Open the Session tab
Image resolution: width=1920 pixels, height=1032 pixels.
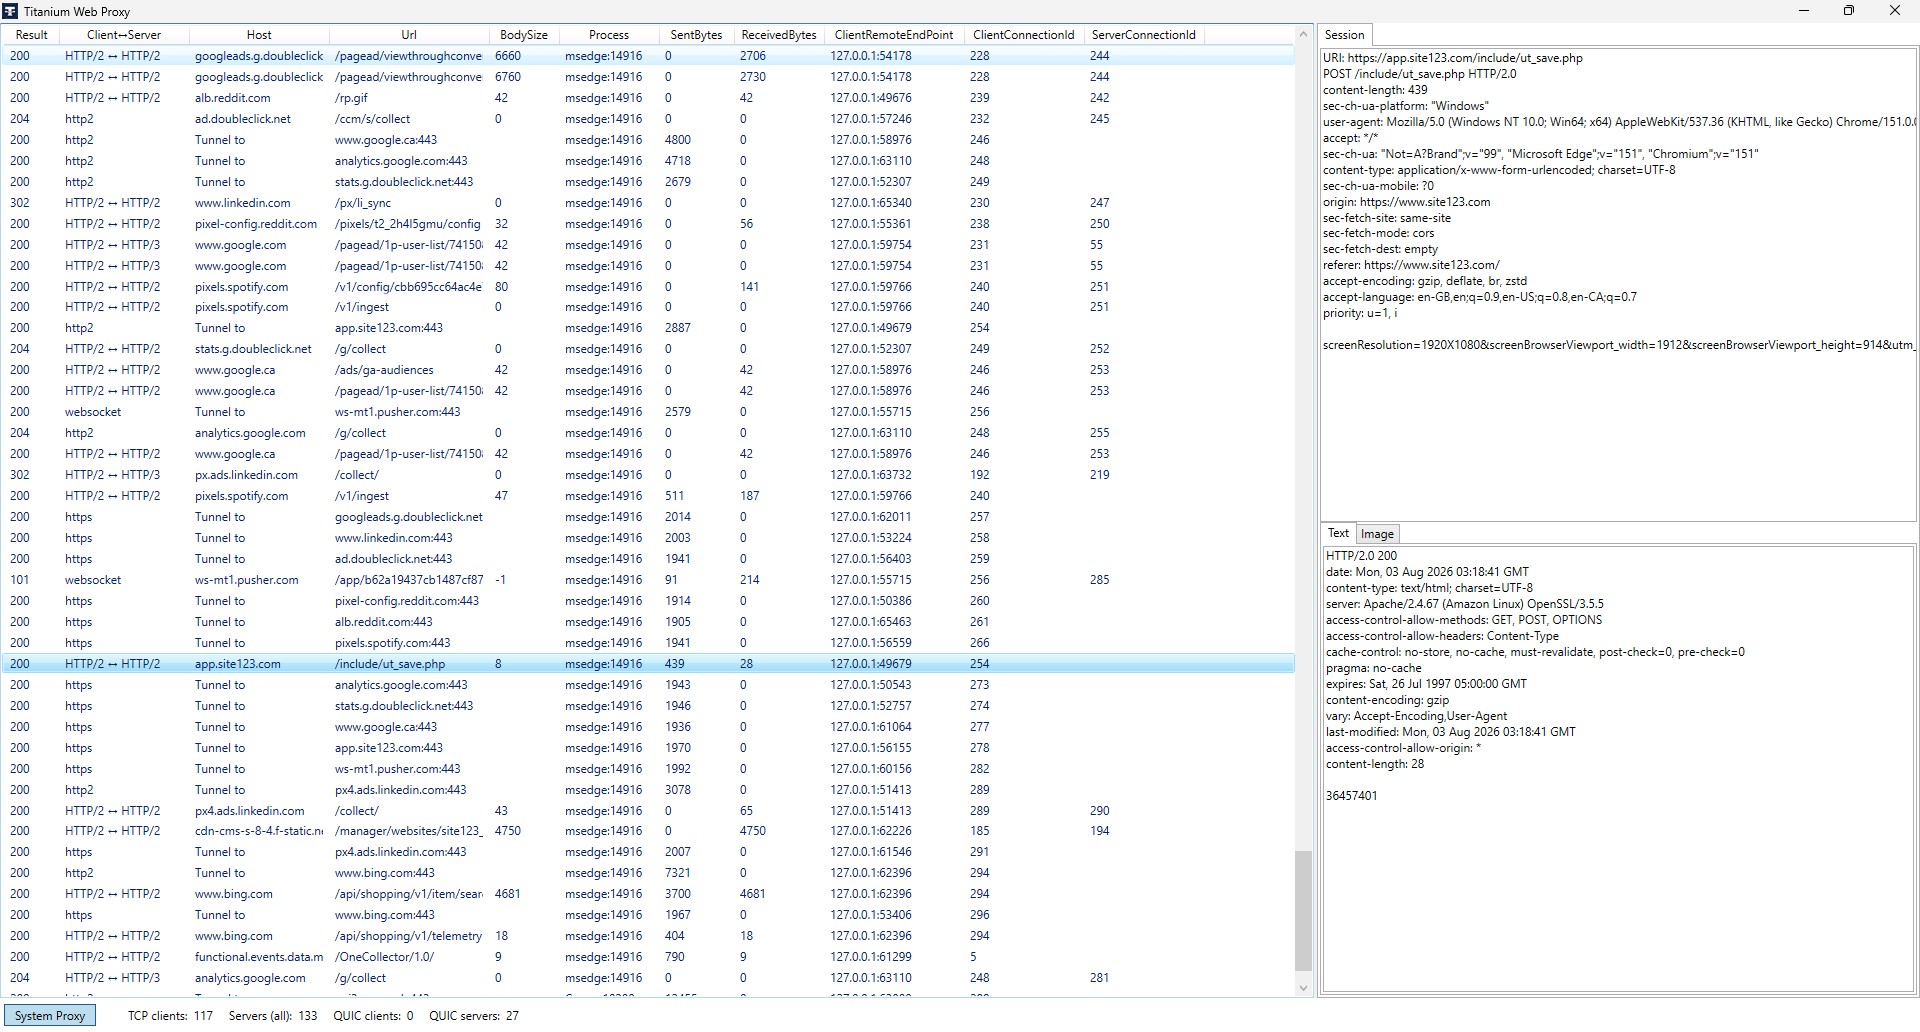[1344, 35]
